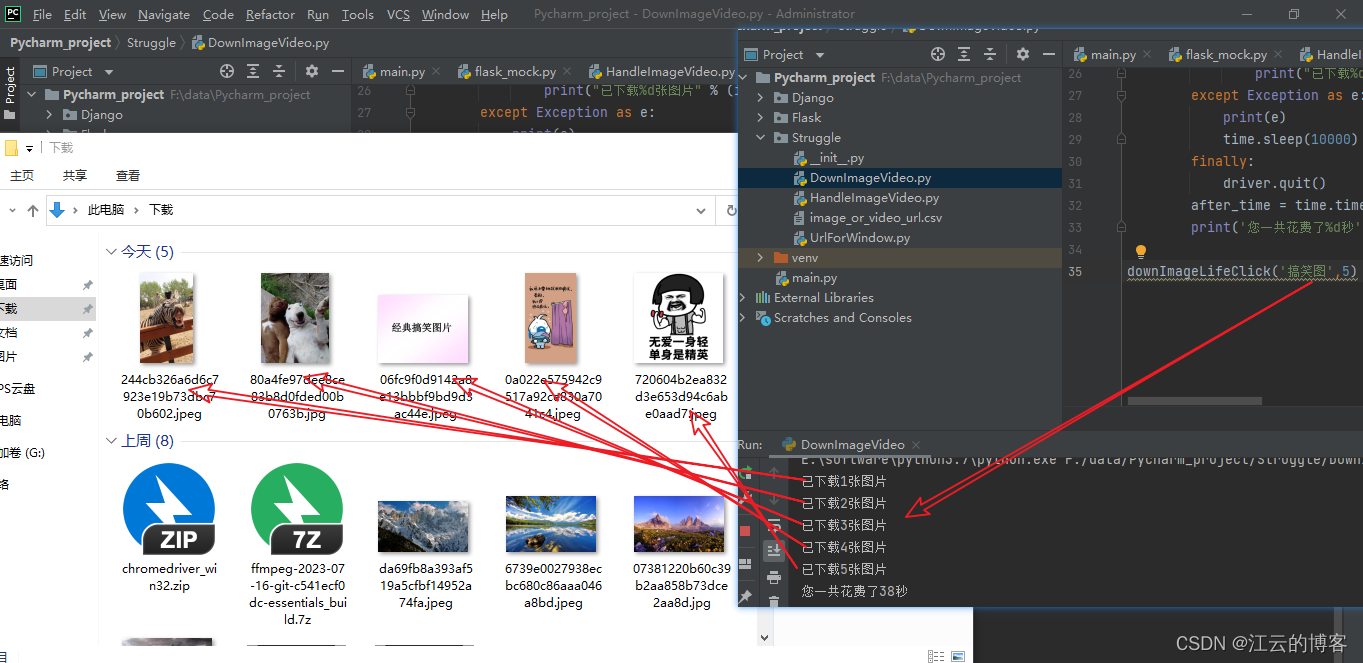Open Project panel gear settings in overlapping PyCharm
The width and height of the screenshot is (1363, 663).
coord(1022,54)
